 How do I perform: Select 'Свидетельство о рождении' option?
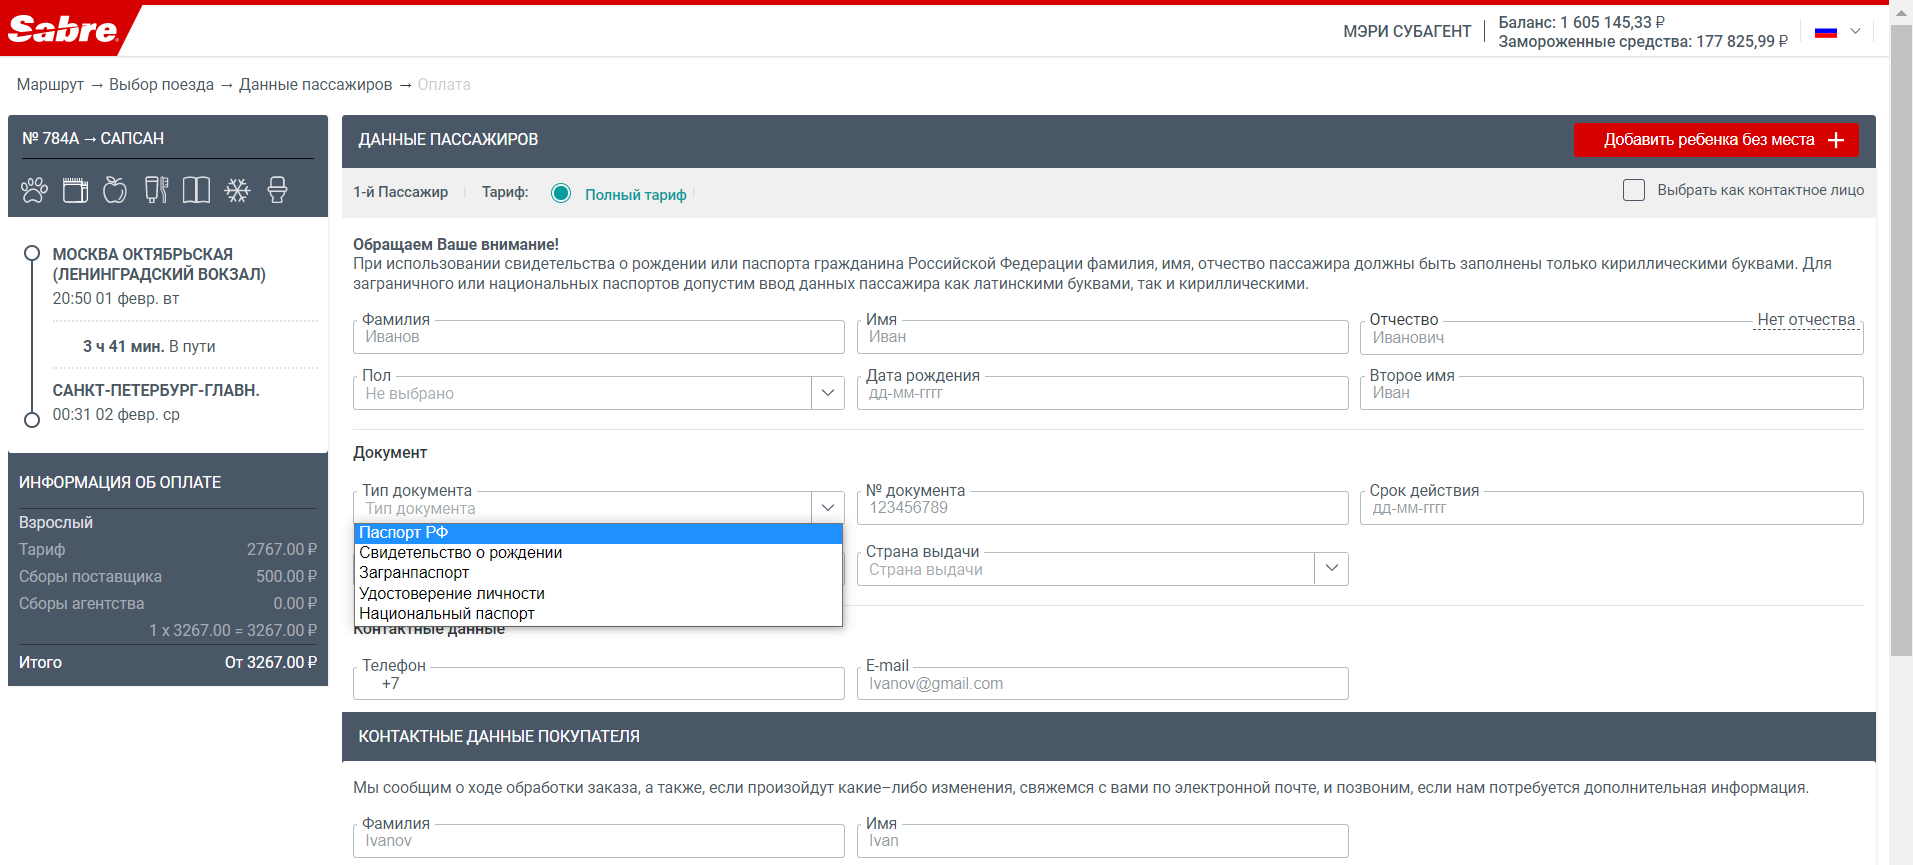(x=460, y=553)
